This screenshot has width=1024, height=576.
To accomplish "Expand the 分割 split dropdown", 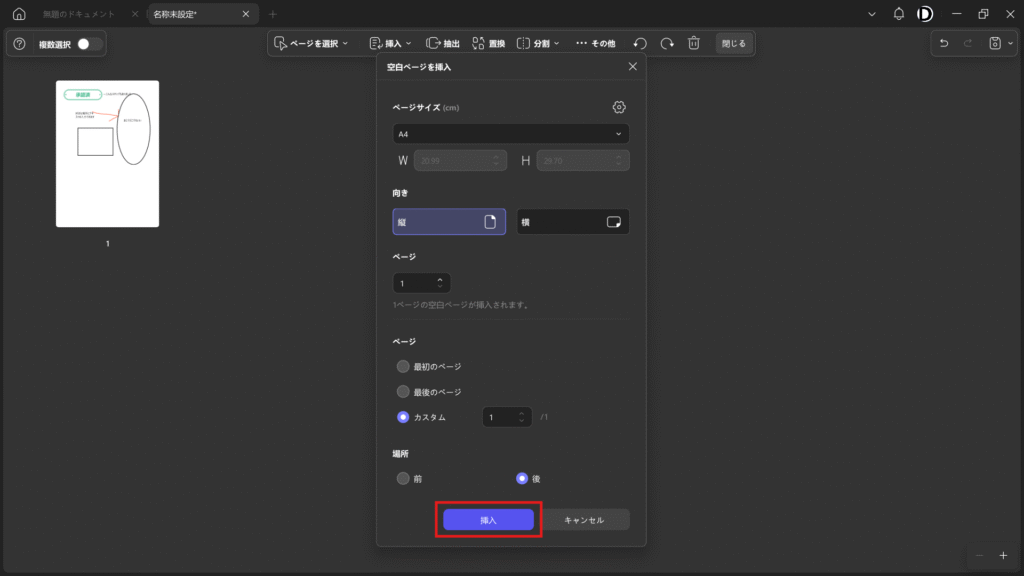I will pos(538,44).
